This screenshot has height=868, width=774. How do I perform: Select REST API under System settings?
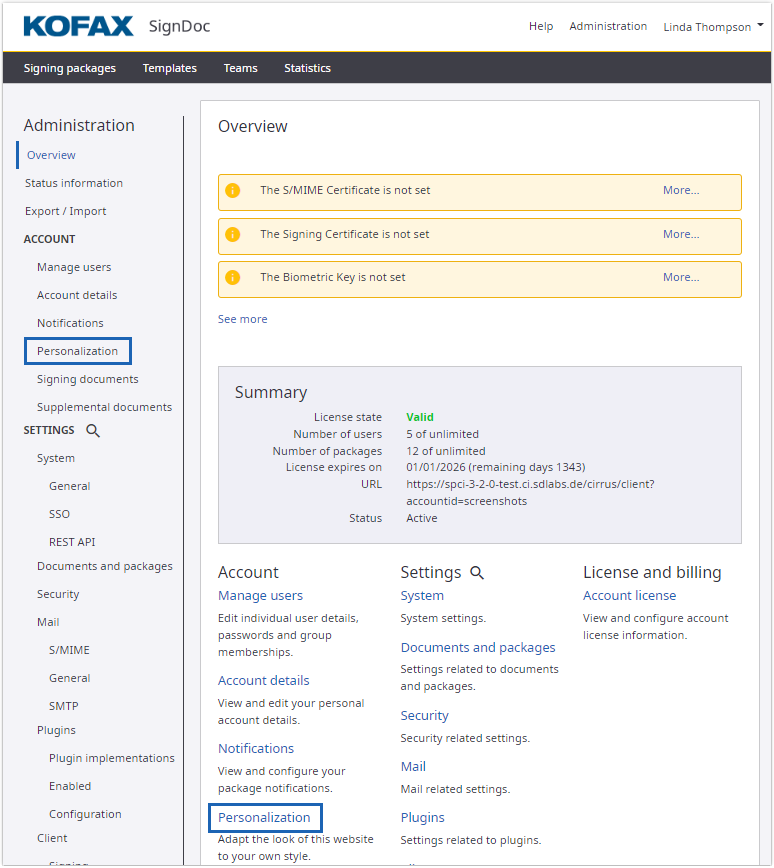click(x=72, y=542)
